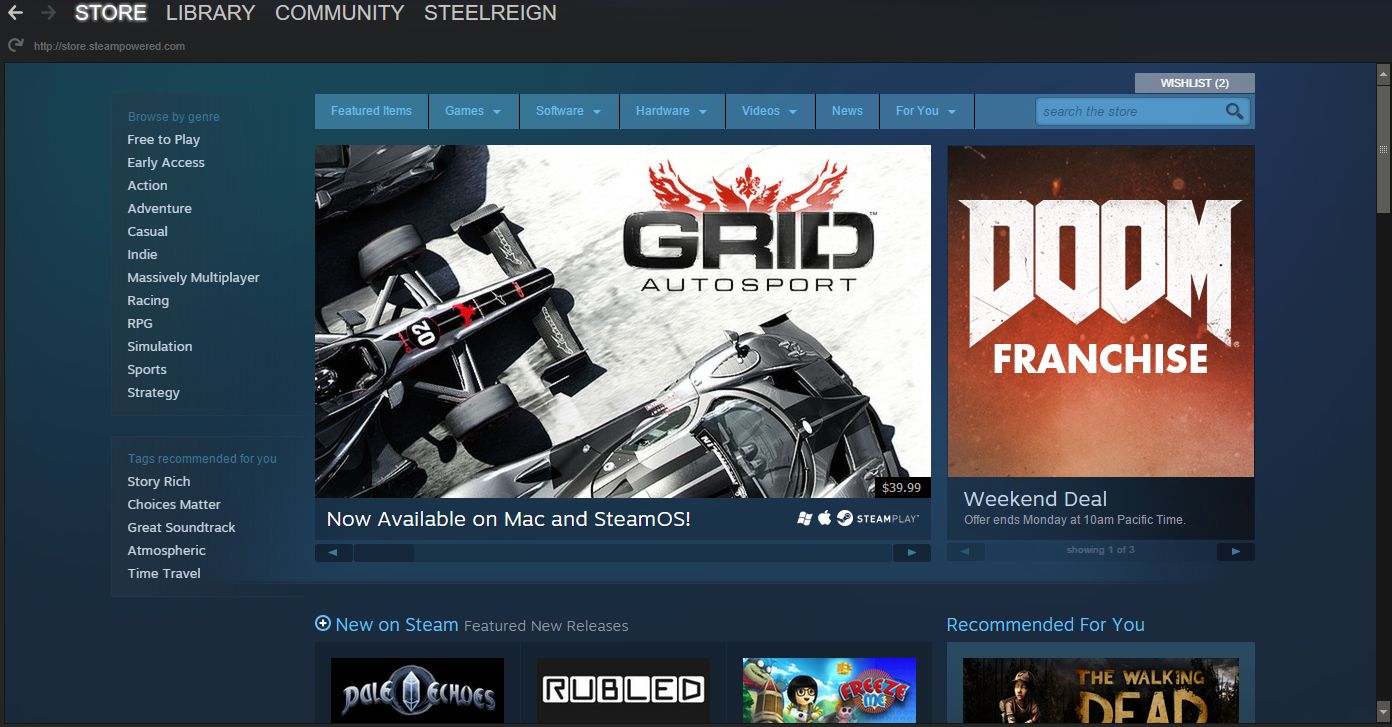Click the SteamPlay logo on GRID banner

[878, 519]
